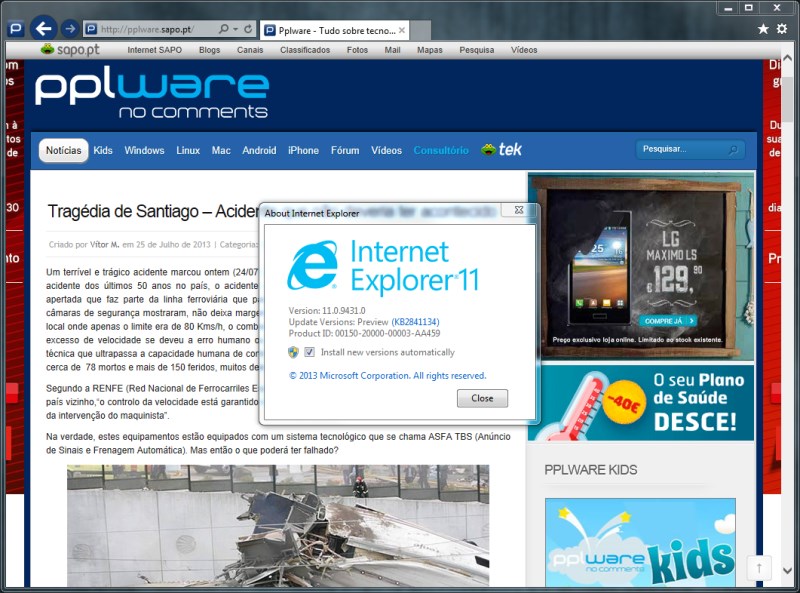The width and height of the screenshot is (800, 593).
Task: Click the page vertical scrollbar
Action: (x=787, y=300)
